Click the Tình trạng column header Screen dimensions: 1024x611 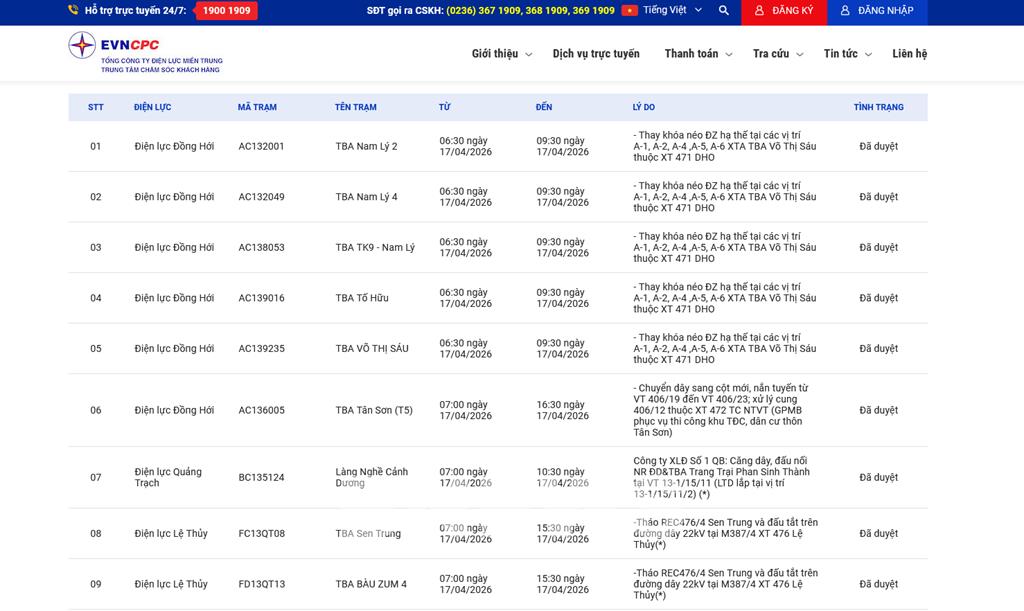tap(878, 107)
